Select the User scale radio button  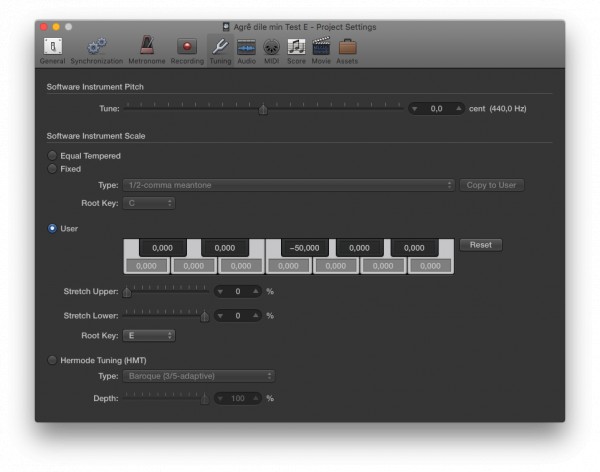pyautogui.click(x=52, y=228)
